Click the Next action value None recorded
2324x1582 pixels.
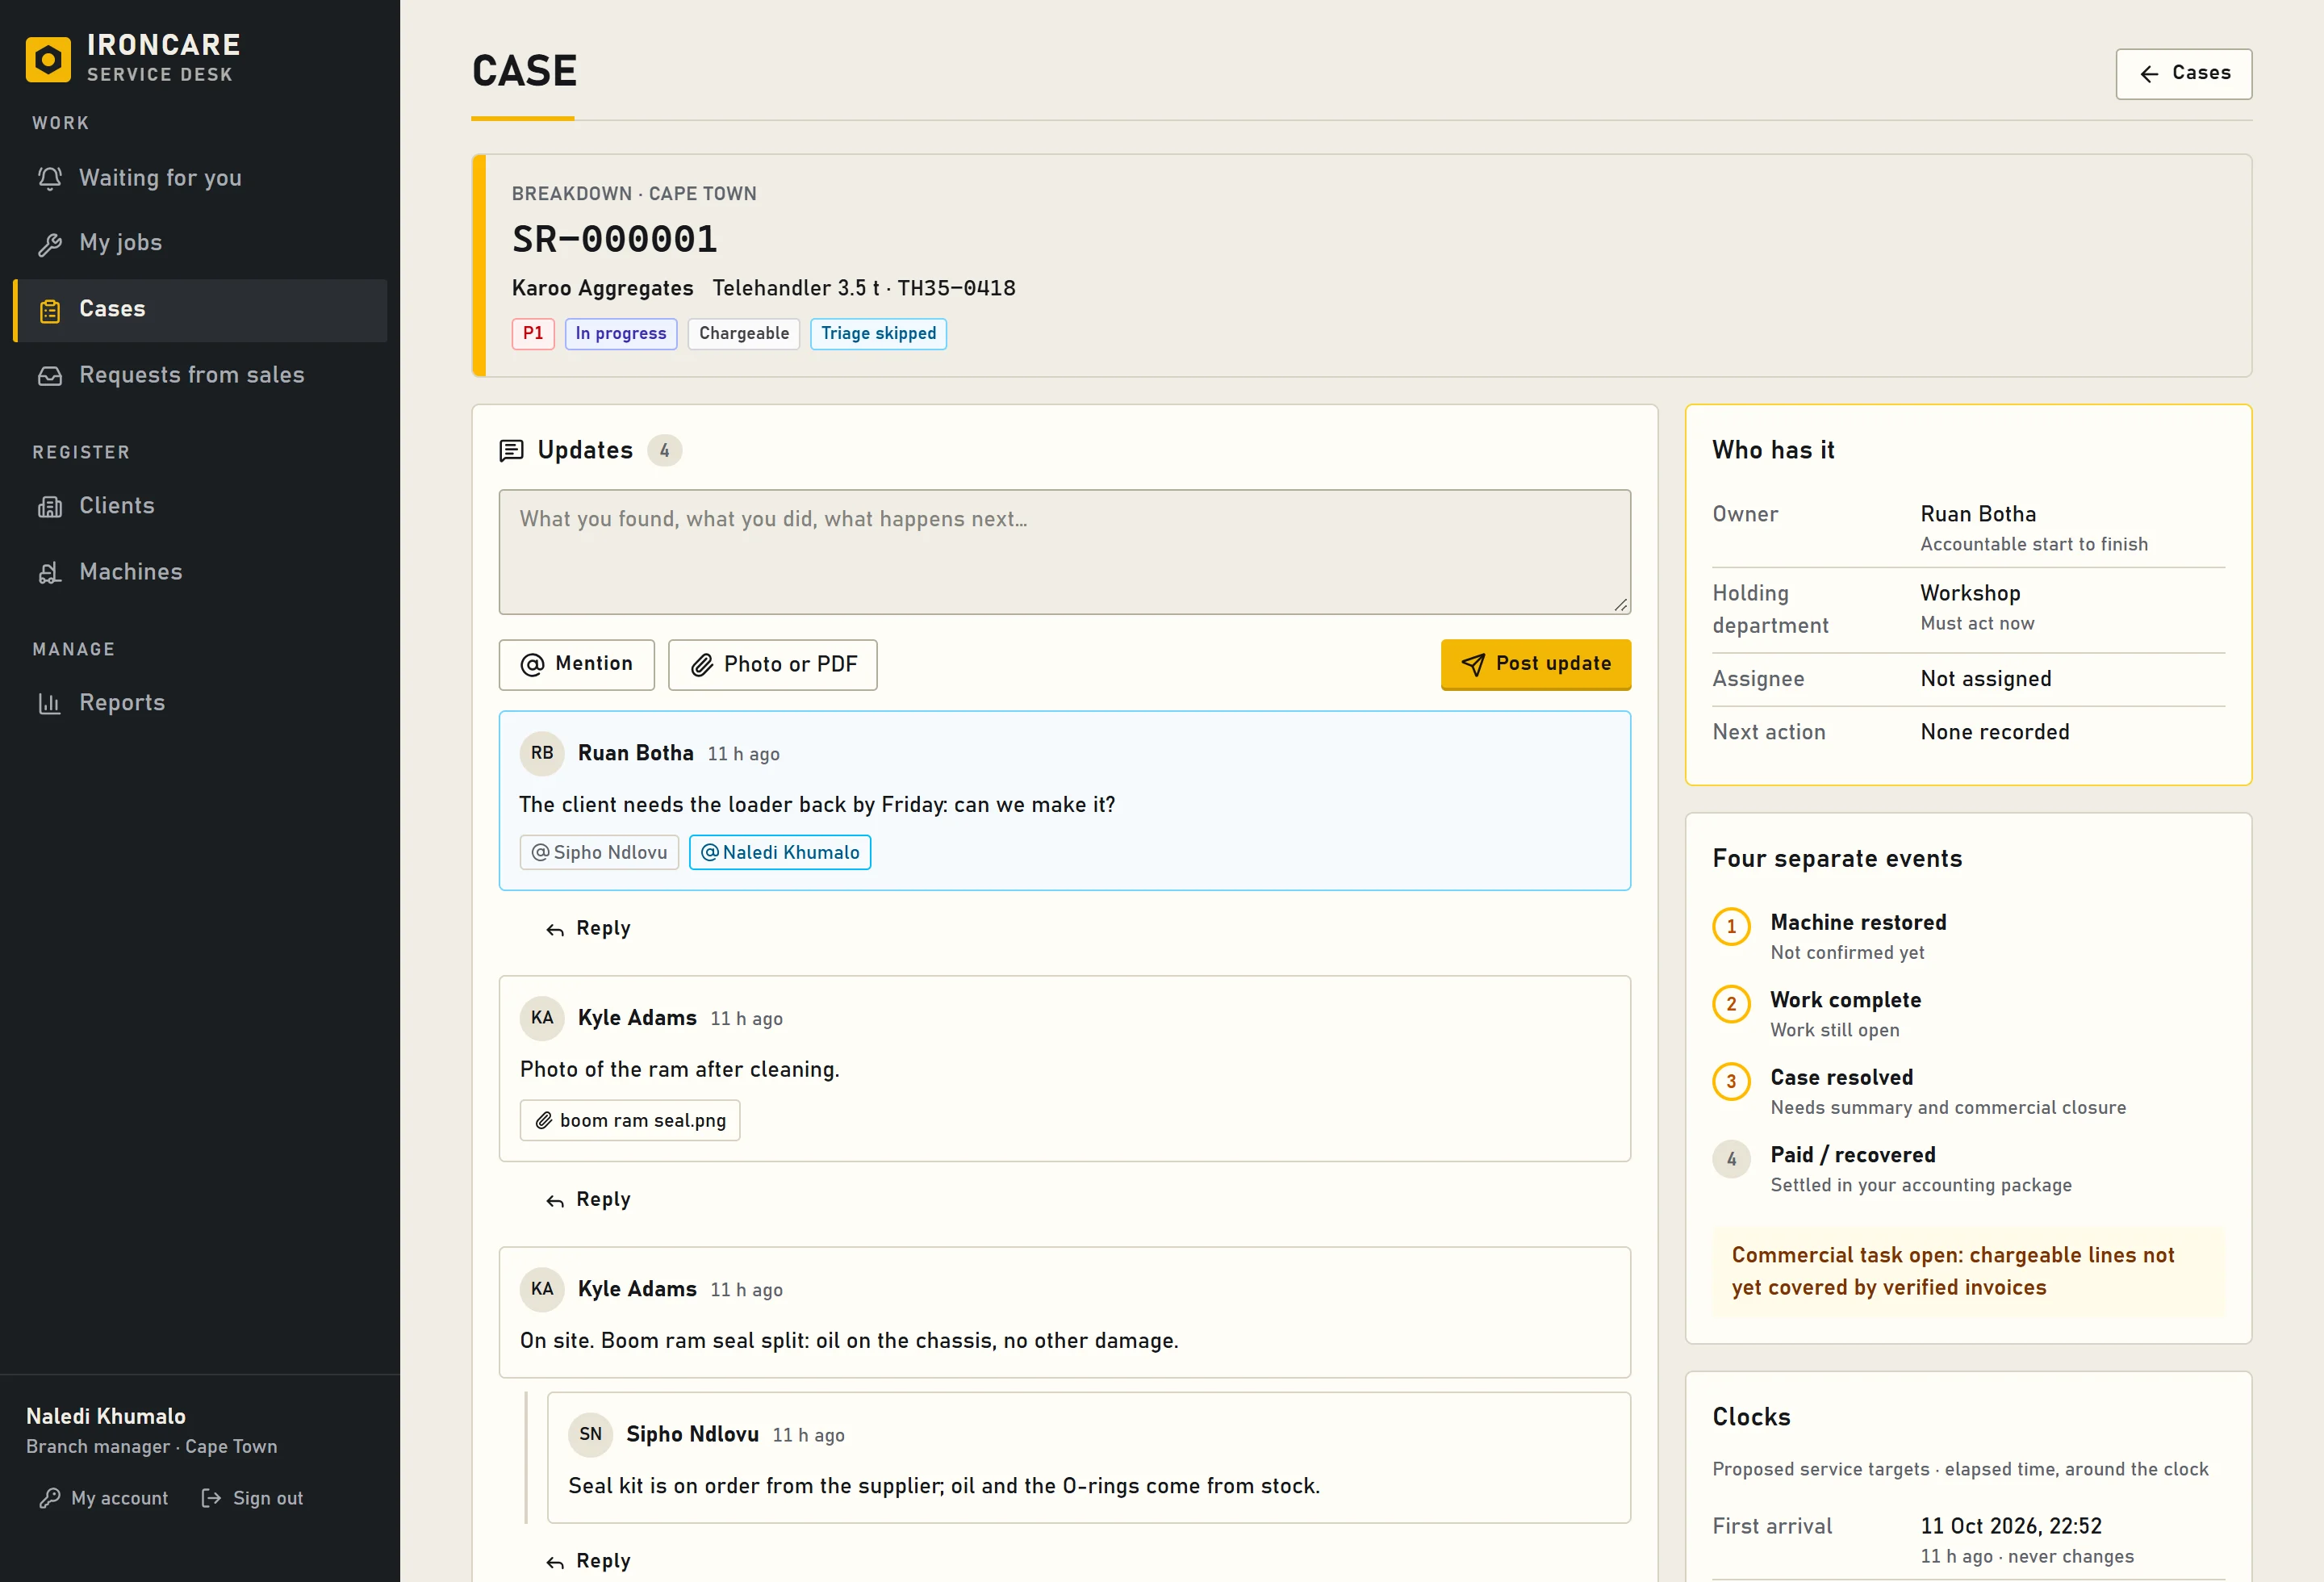click(1995, 732)
